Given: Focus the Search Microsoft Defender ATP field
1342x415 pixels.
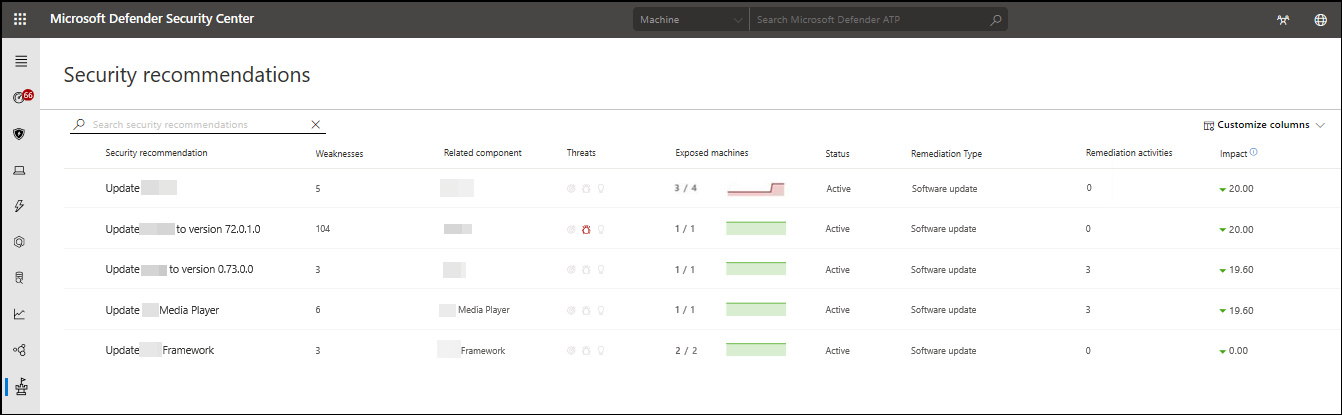Looking at the screenshot, I should point(870,19).
